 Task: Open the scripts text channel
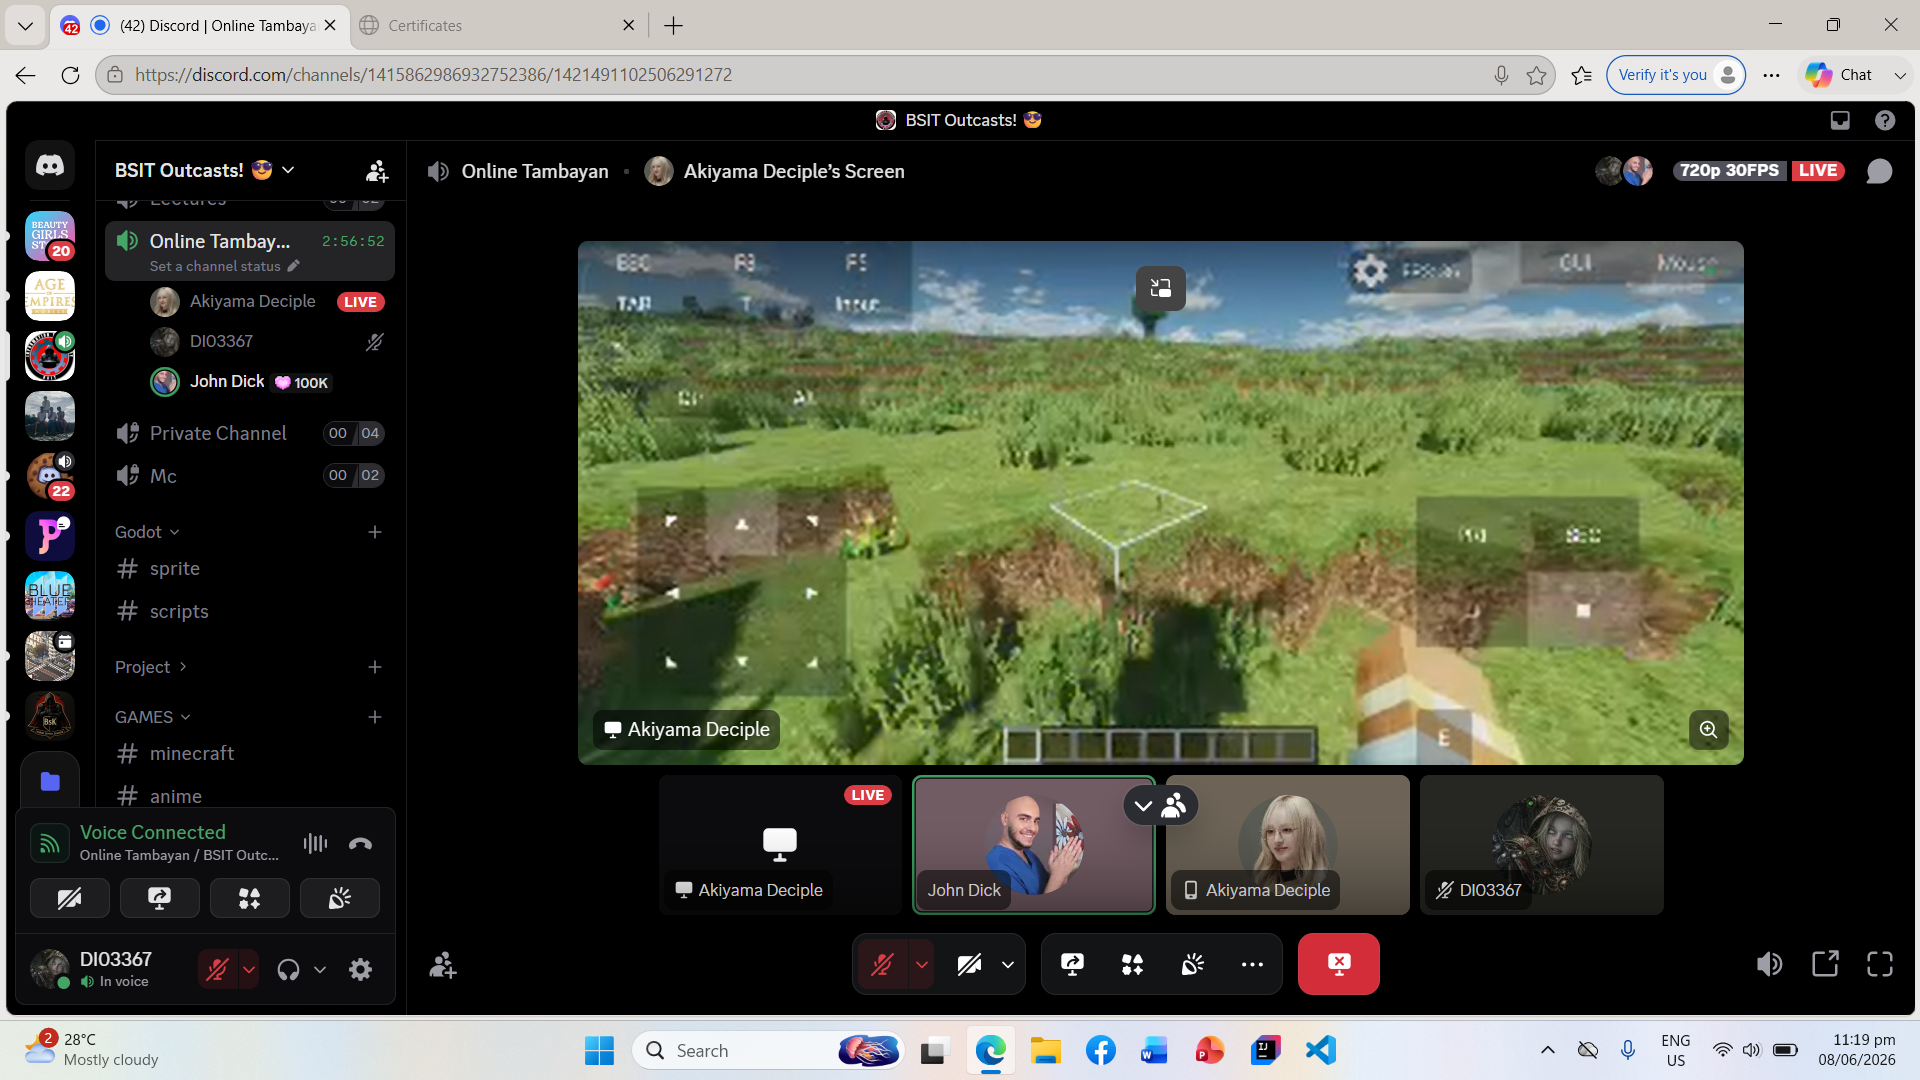click(250, 612)
